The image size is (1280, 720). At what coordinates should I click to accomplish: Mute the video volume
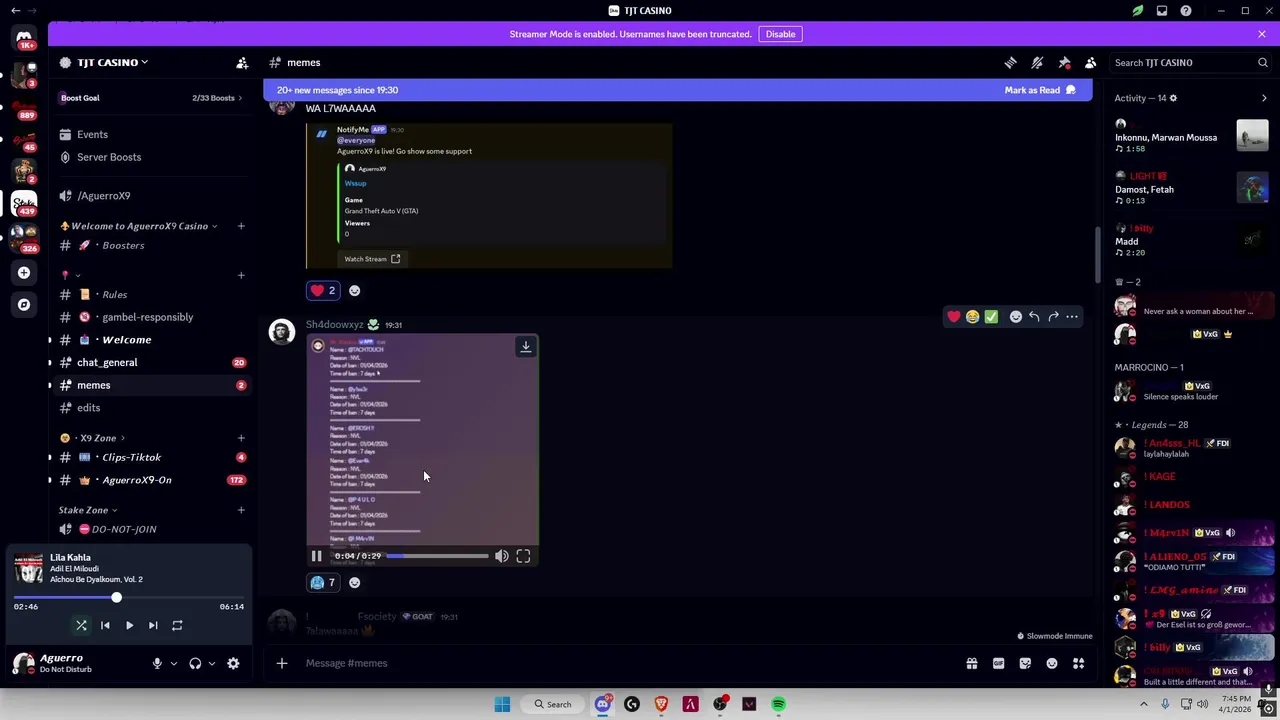[501, 556]
